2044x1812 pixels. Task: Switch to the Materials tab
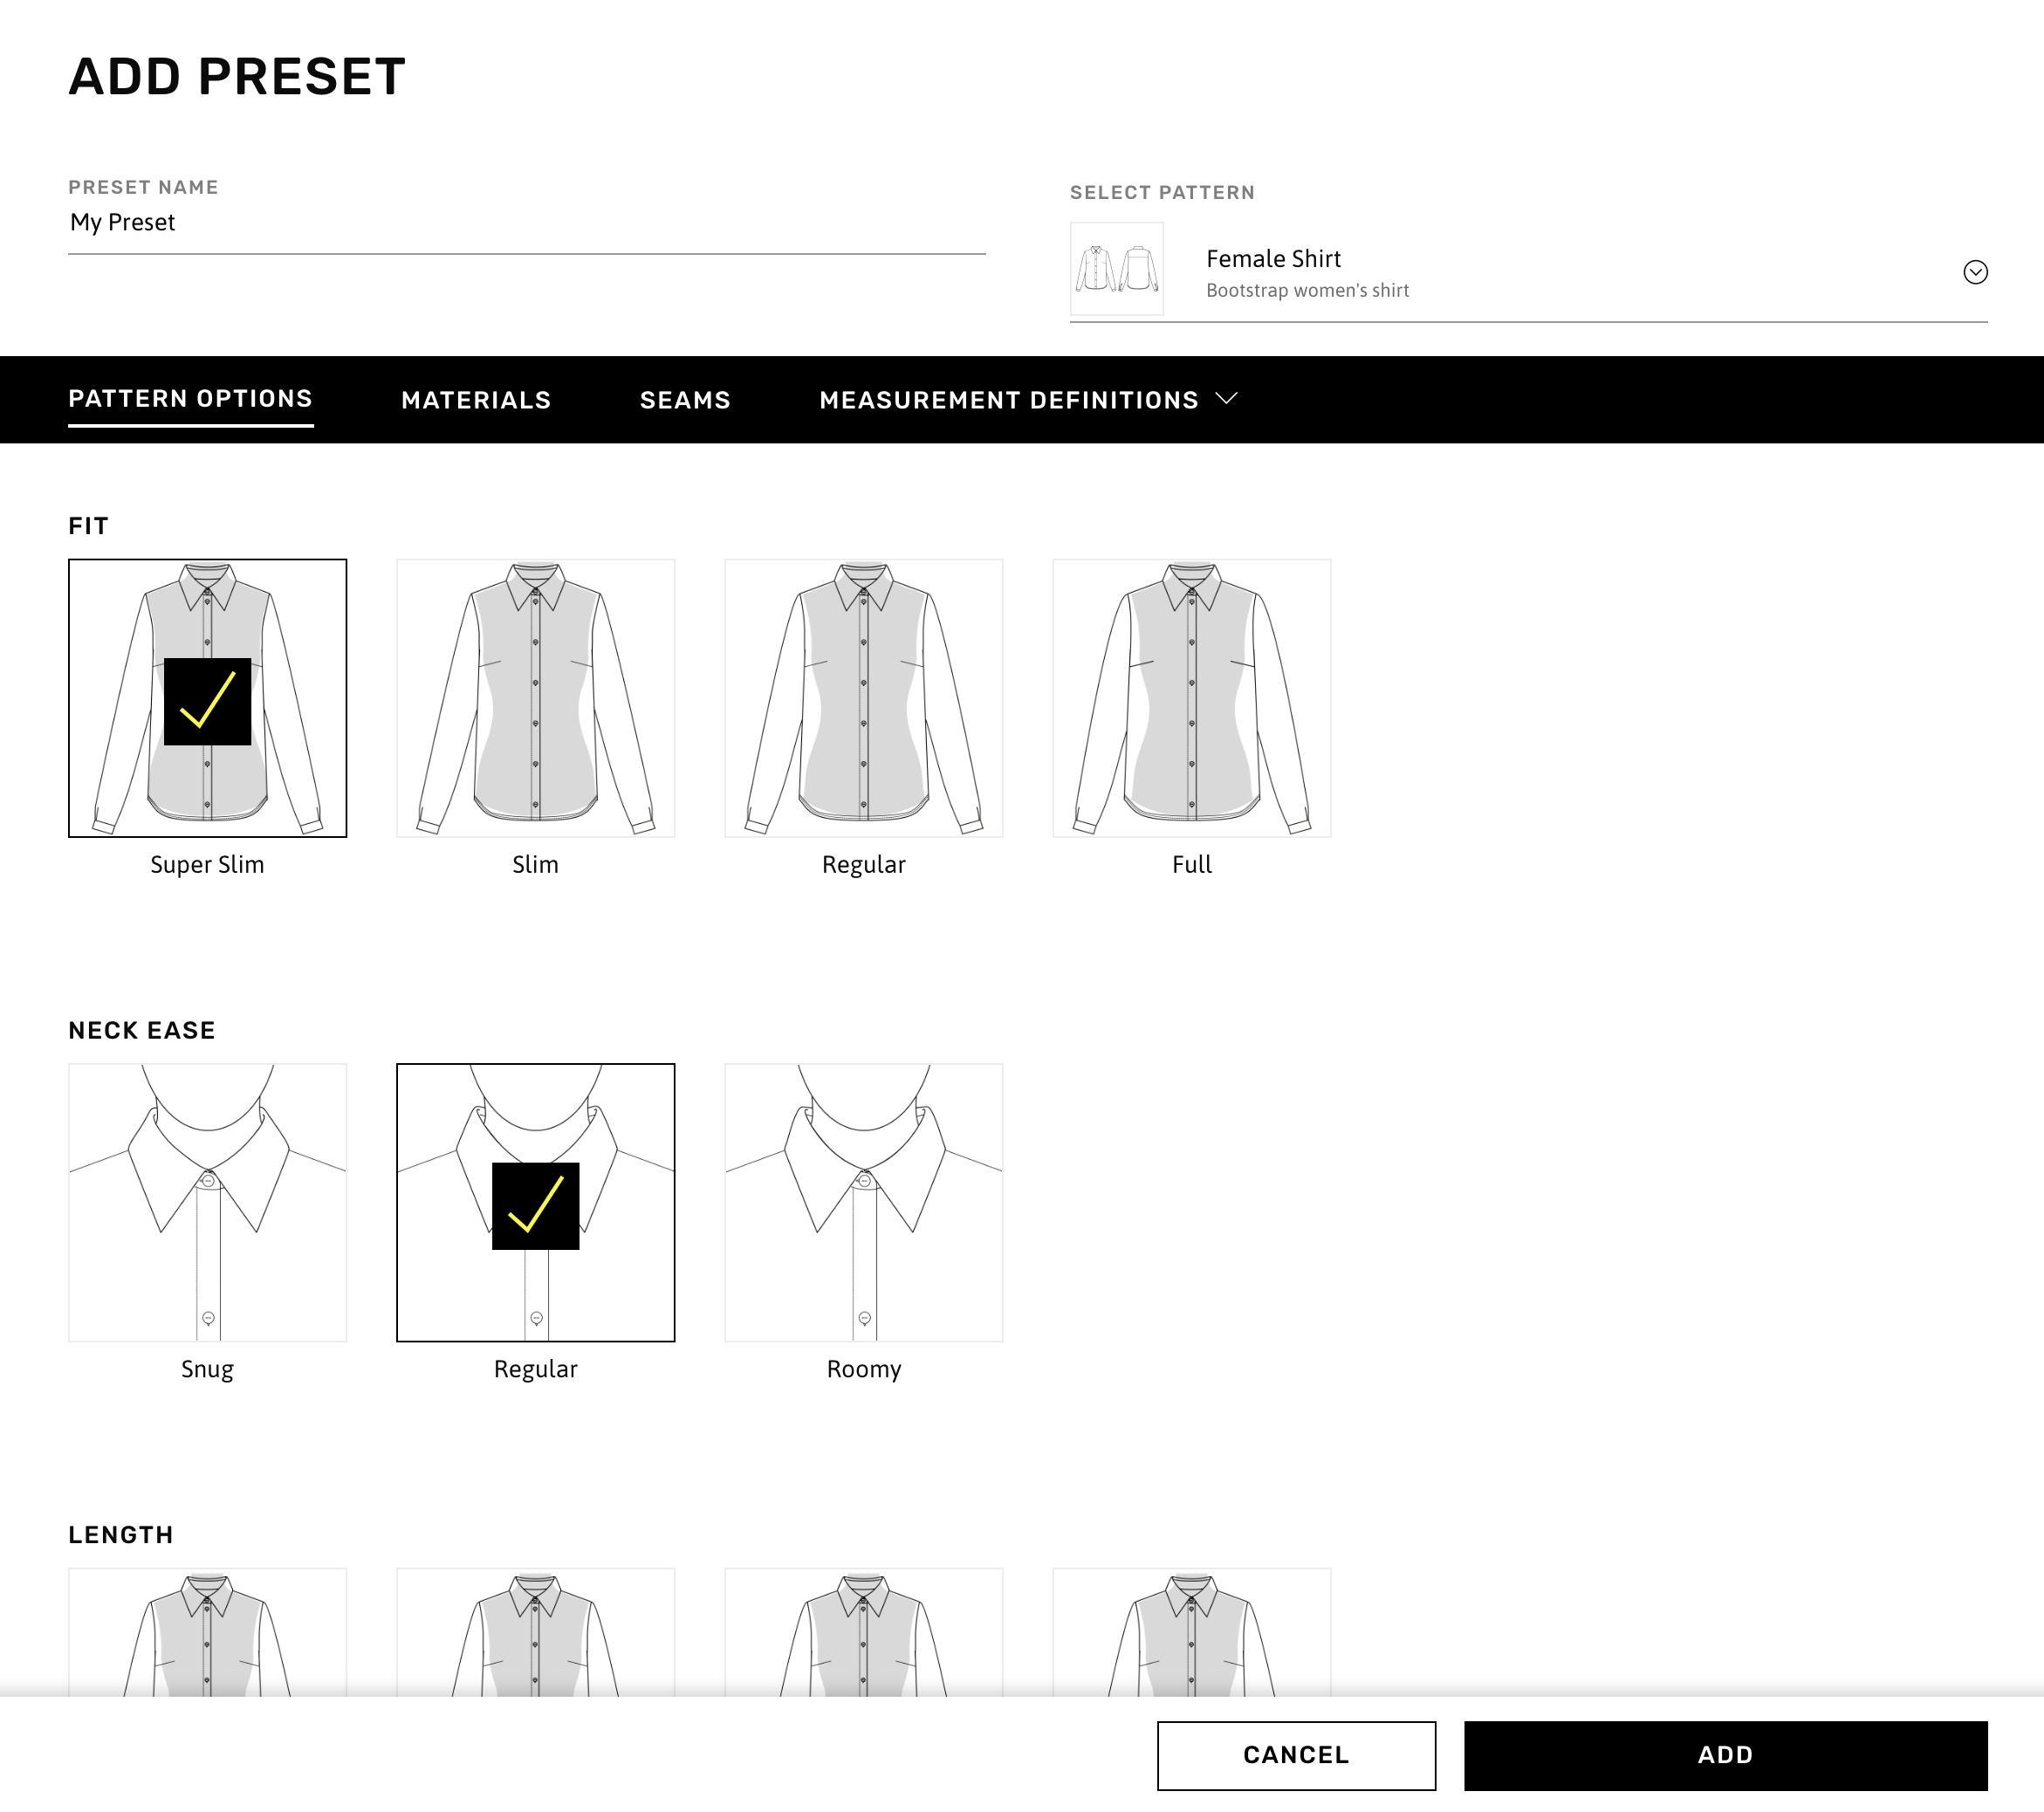click(x=476, y=401)
